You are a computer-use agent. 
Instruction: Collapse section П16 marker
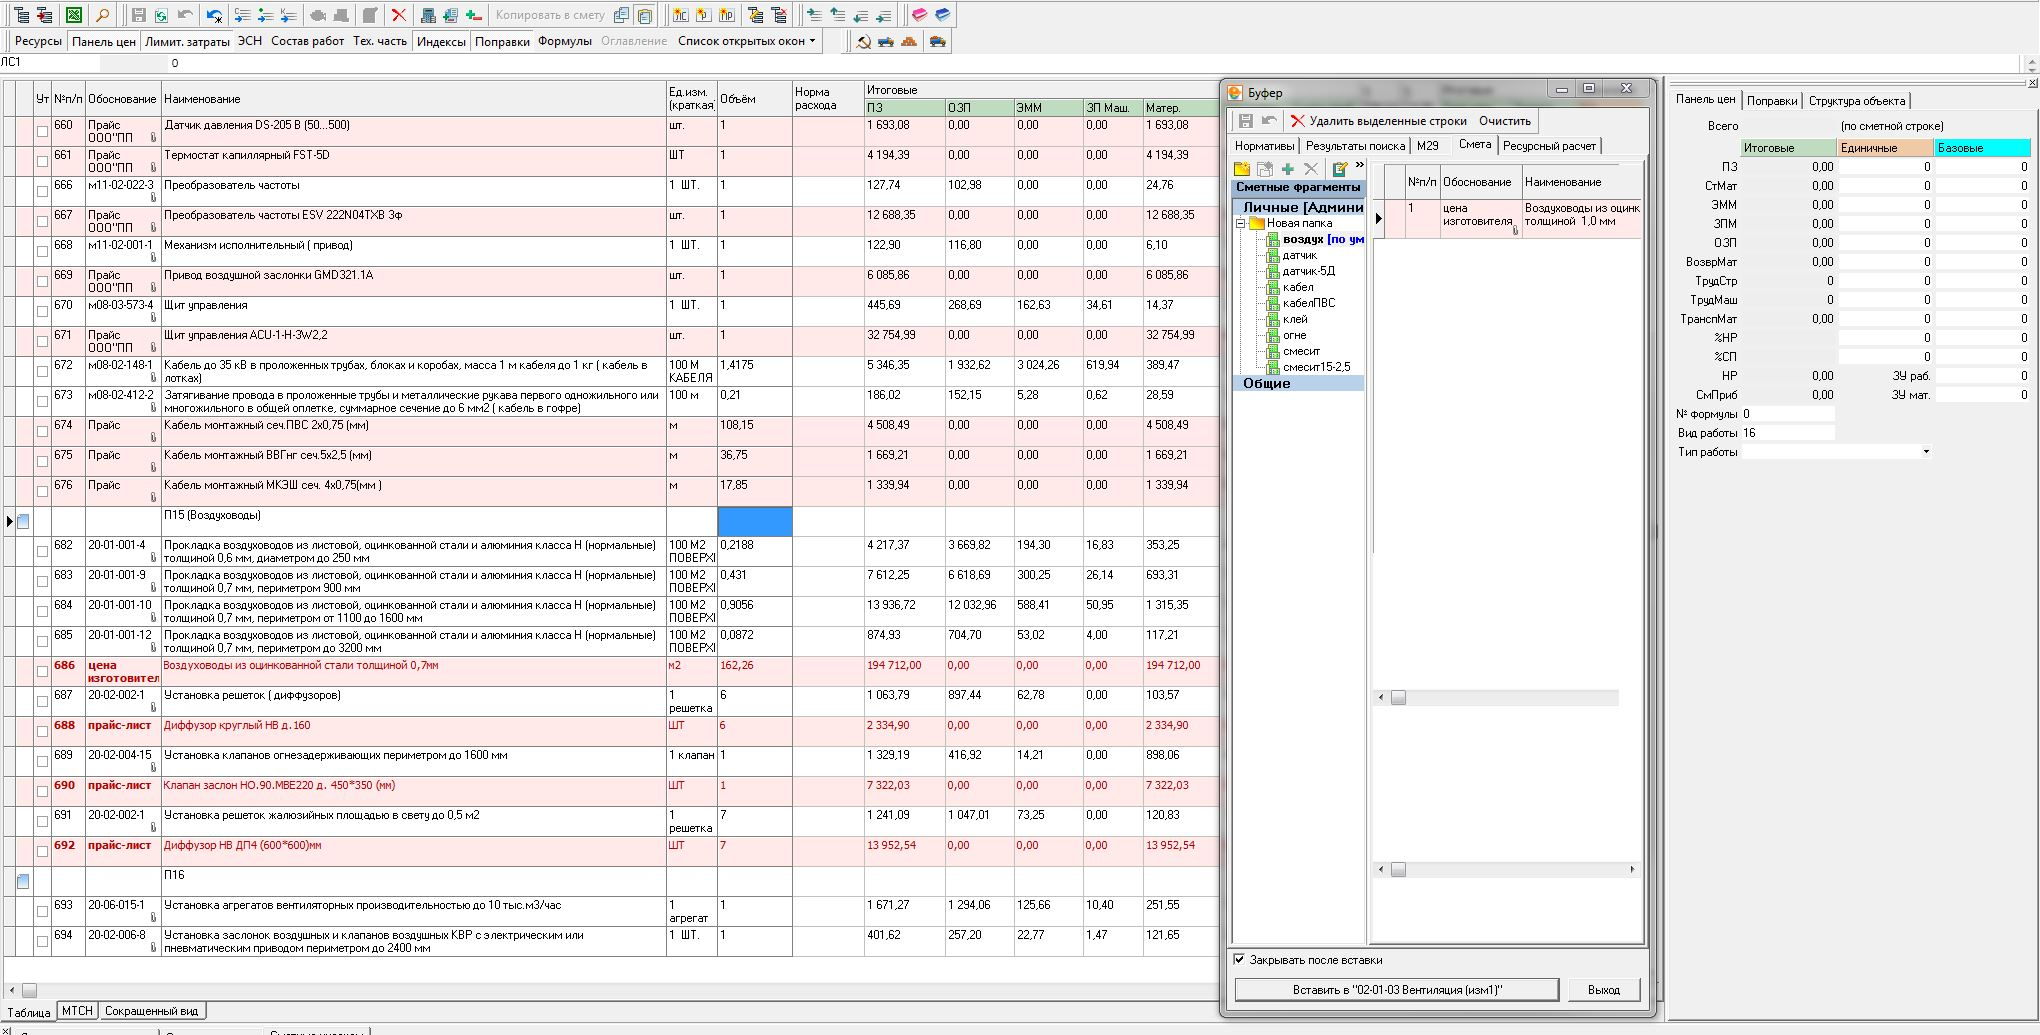coord(23,881)
